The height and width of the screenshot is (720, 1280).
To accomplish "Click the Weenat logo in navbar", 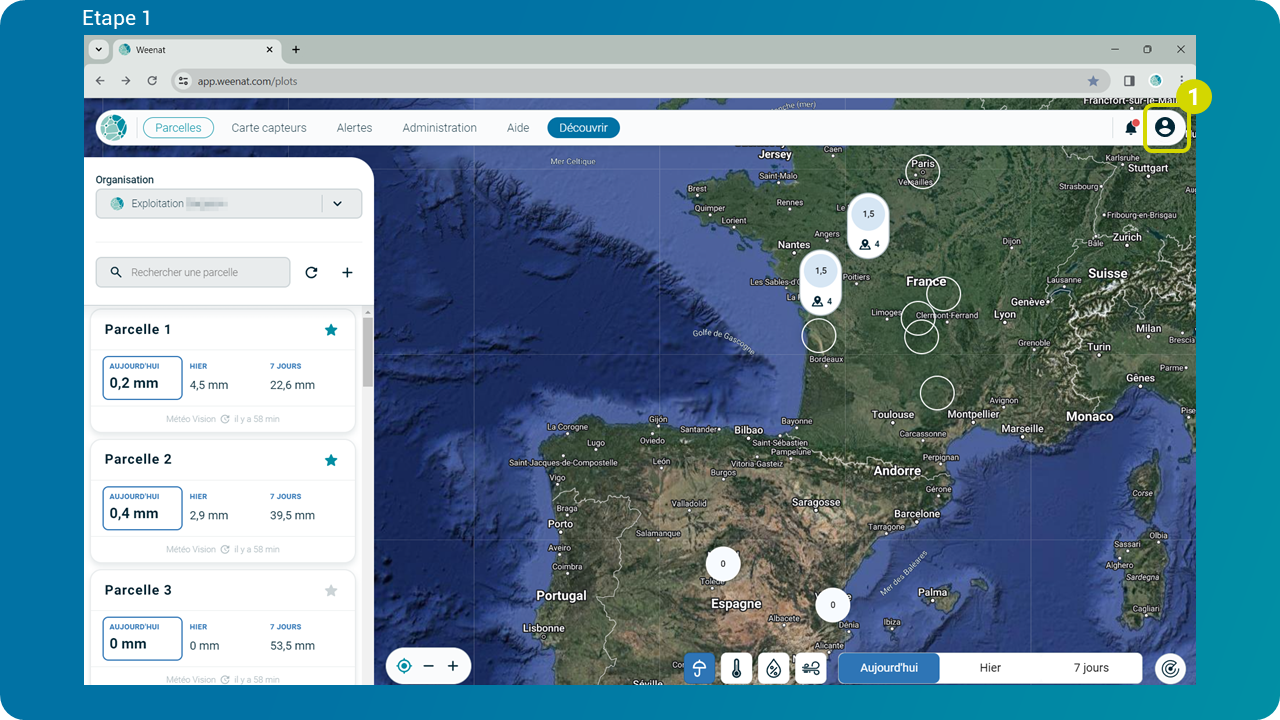I will pyautogui.click(x=113, y=128).
